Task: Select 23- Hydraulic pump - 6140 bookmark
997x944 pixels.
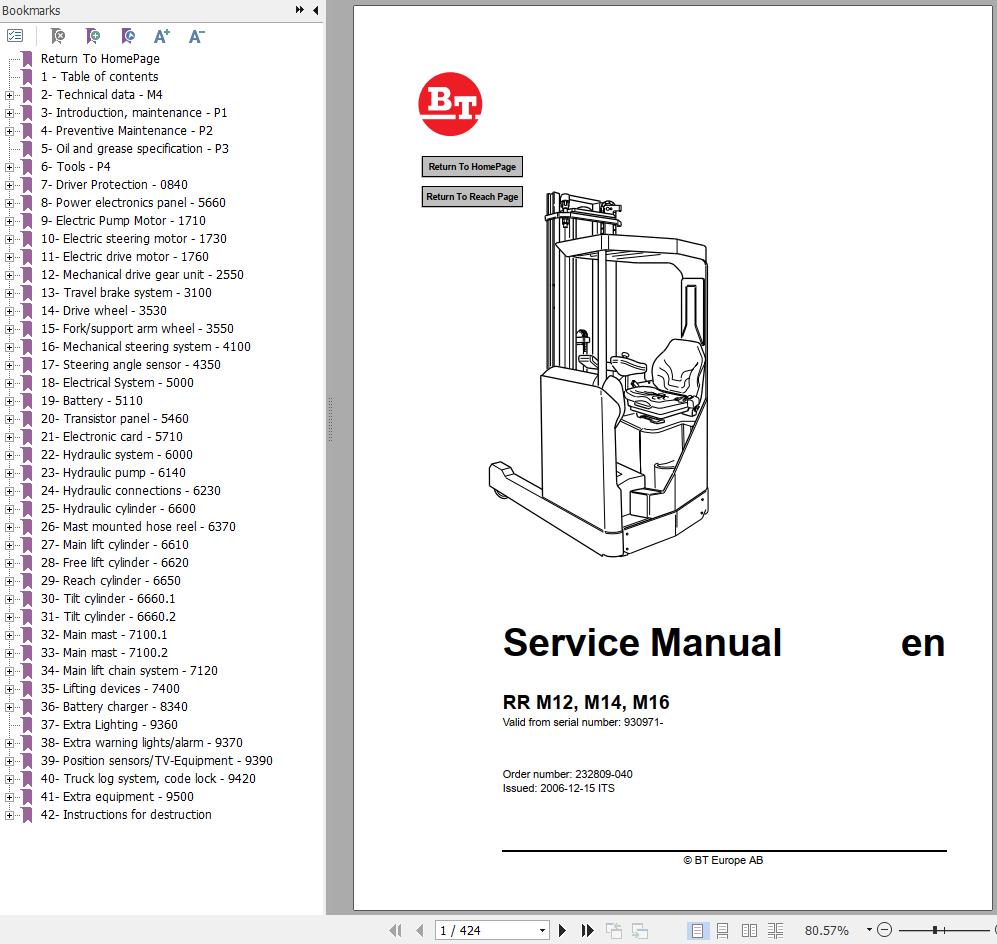Action: (113, 473)
